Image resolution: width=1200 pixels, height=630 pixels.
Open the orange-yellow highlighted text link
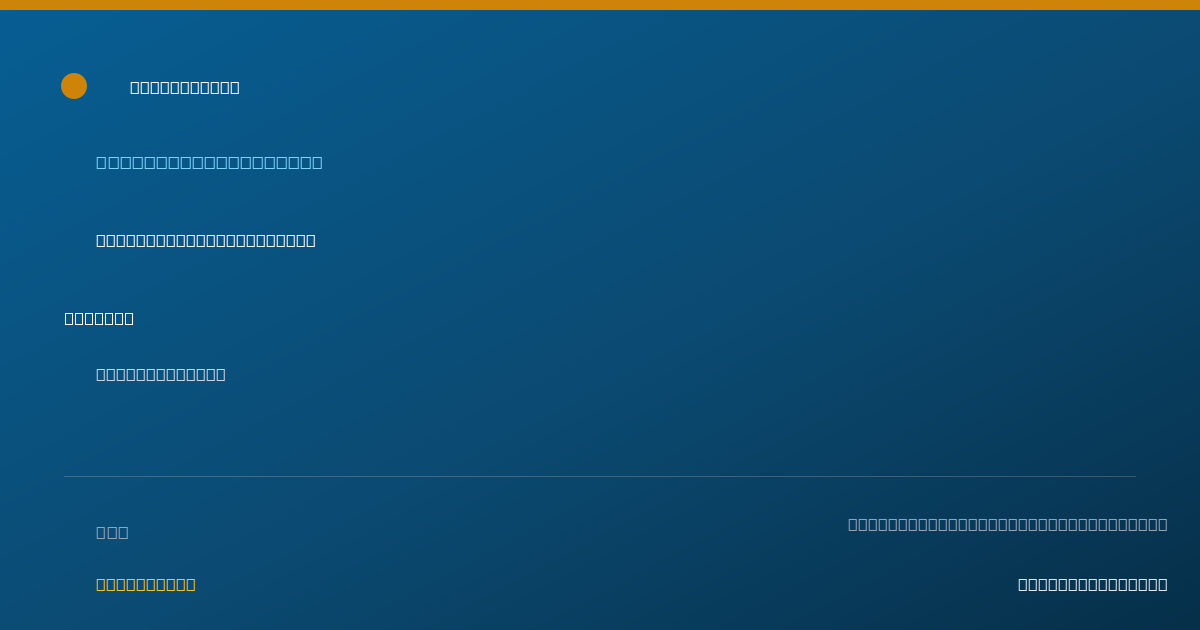click(x=146, y=584)
